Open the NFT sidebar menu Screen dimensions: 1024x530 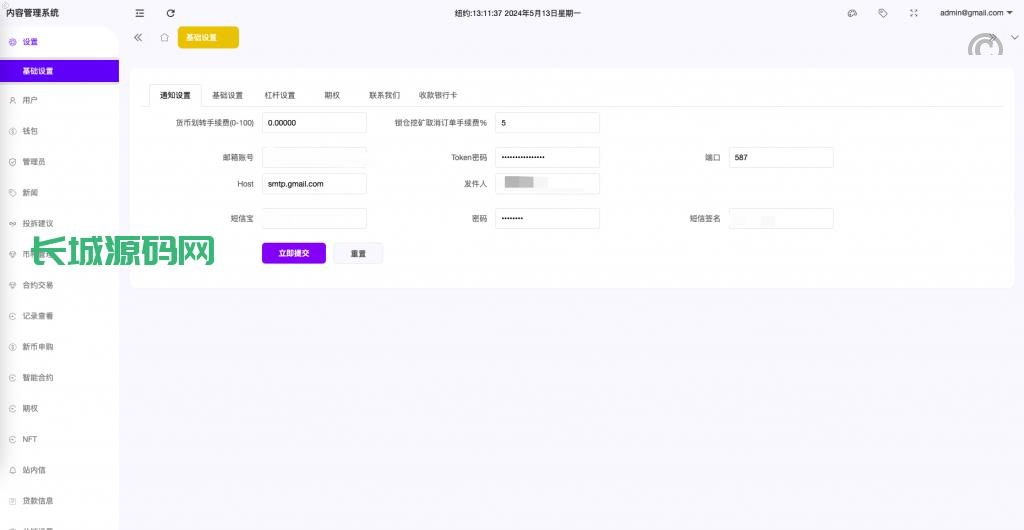(59, 439)
